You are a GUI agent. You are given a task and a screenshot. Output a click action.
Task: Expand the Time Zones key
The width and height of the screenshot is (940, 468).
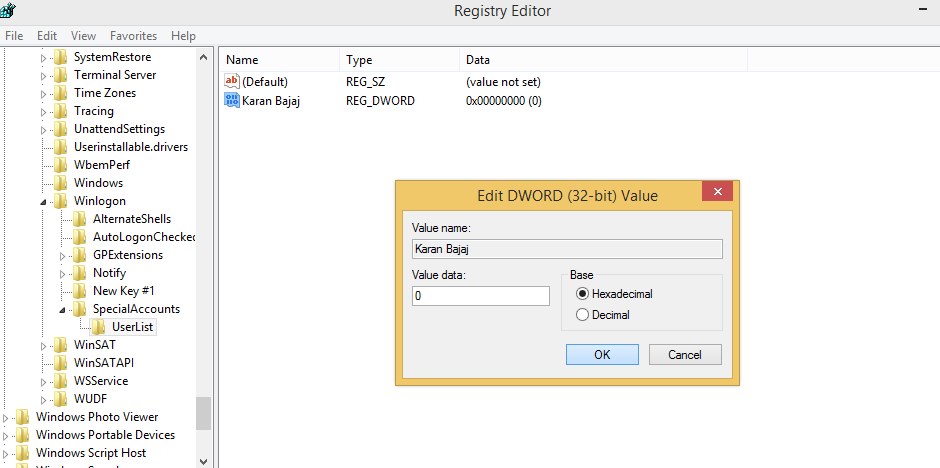(43, 94)
